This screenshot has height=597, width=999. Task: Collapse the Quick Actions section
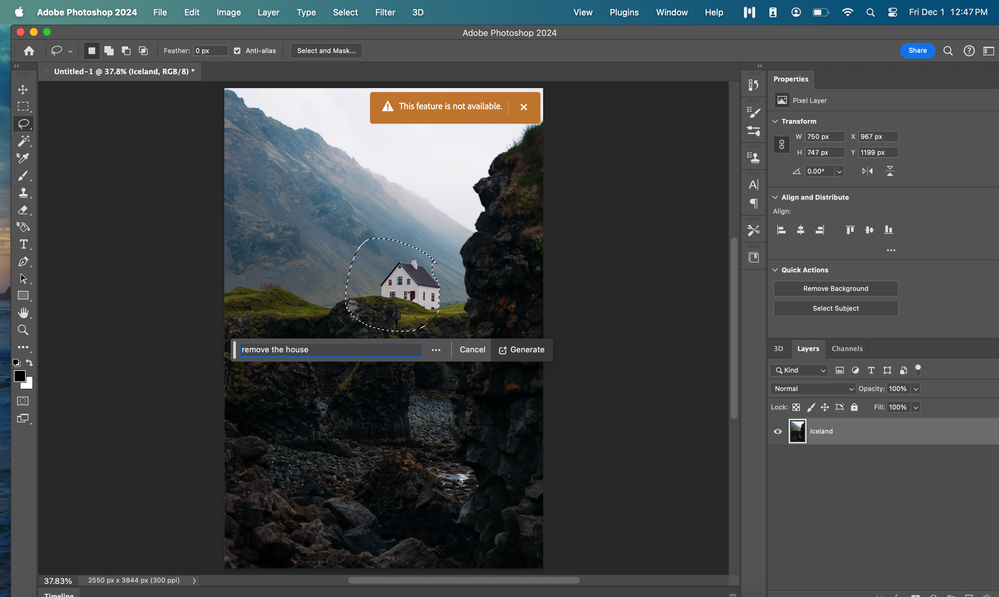point(775,270)
